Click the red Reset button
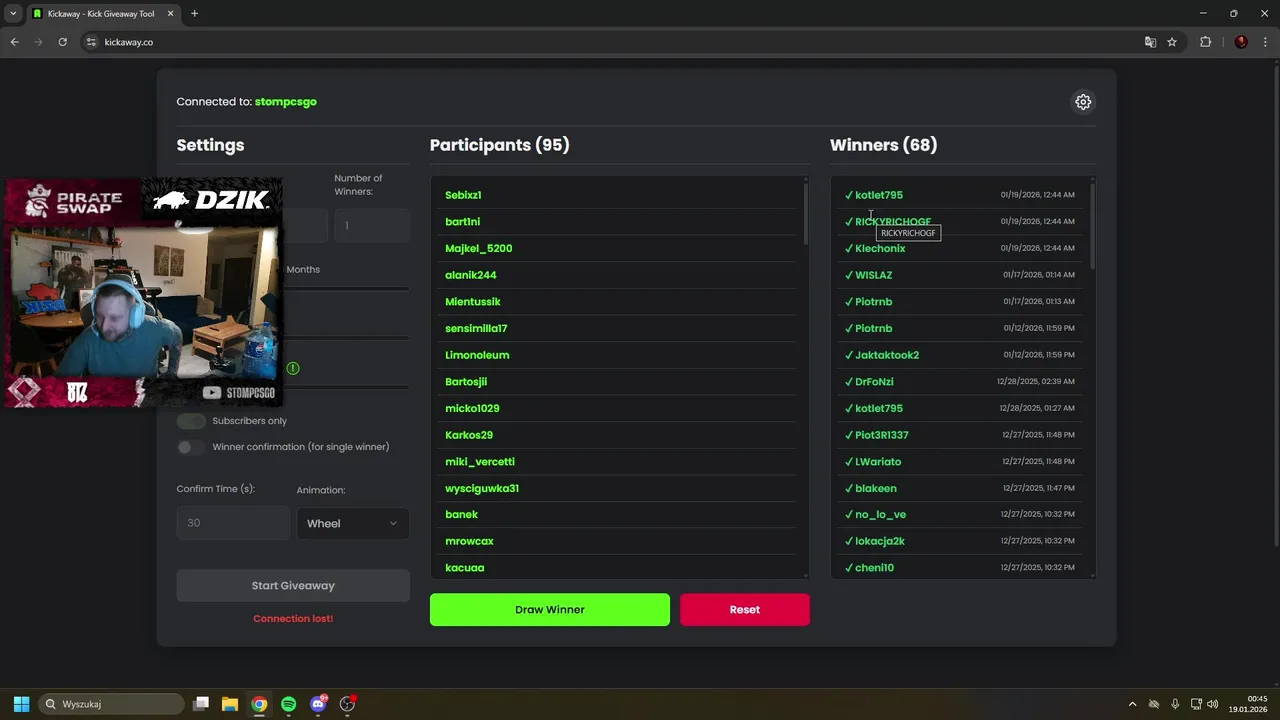The image size is (1280, 720). coord(745,610)
